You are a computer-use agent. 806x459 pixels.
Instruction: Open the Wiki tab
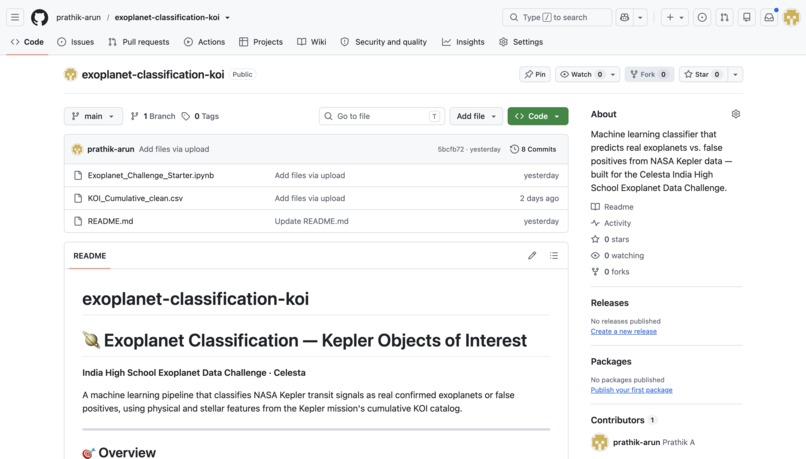coord(312,42)
